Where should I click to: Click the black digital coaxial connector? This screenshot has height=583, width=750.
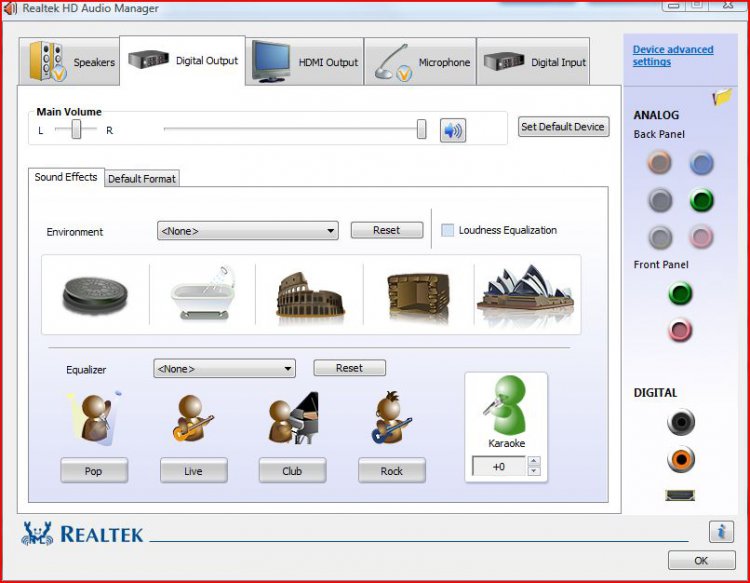(x=681, y=422)
